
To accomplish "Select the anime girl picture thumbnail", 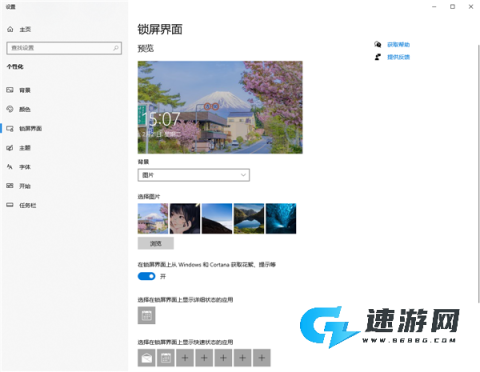I will (185, 219).
